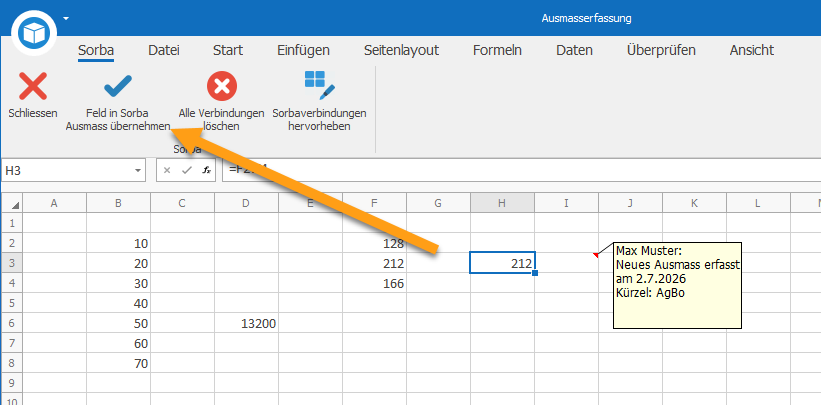Click cell B5 containing 40
Viewport: 821px width, 405px height.
pyautogui.click(x=118, y=303)
